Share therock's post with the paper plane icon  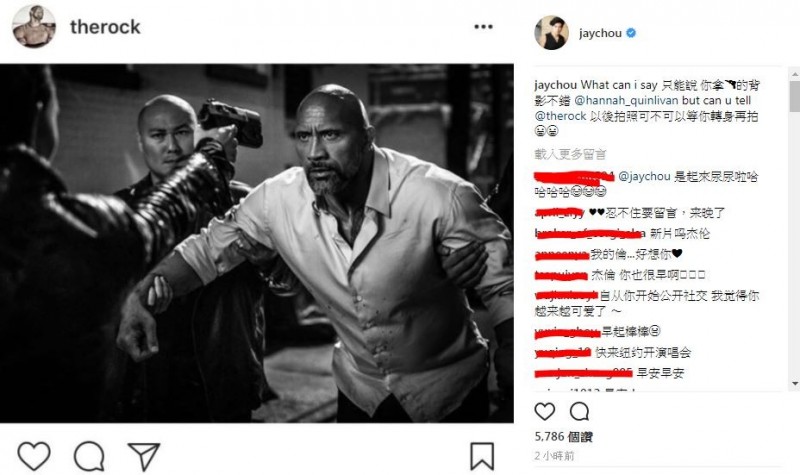[144, 456]
